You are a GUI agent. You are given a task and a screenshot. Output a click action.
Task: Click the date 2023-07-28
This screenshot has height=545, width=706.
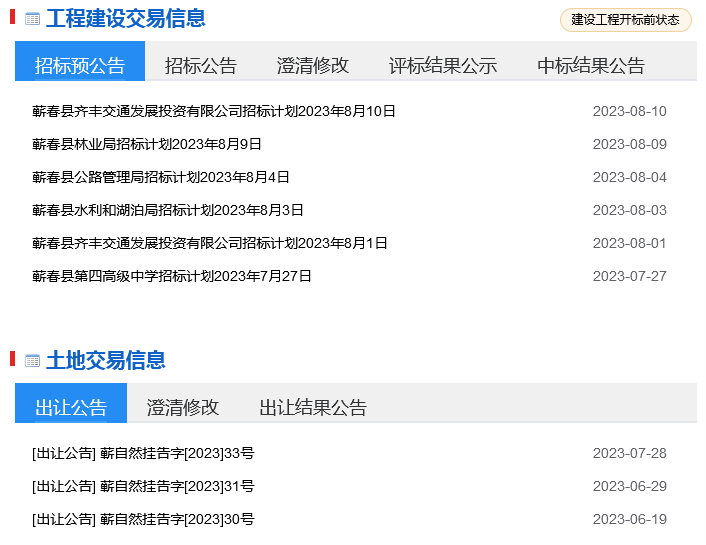coord(629,453)
